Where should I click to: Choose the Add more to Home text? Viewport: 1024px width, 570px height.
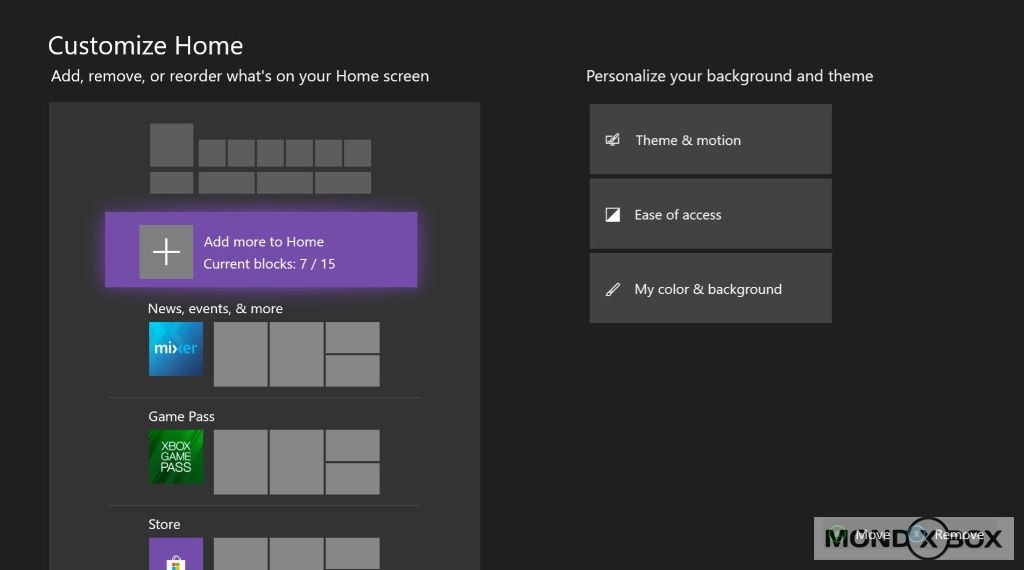pos(264,241)
